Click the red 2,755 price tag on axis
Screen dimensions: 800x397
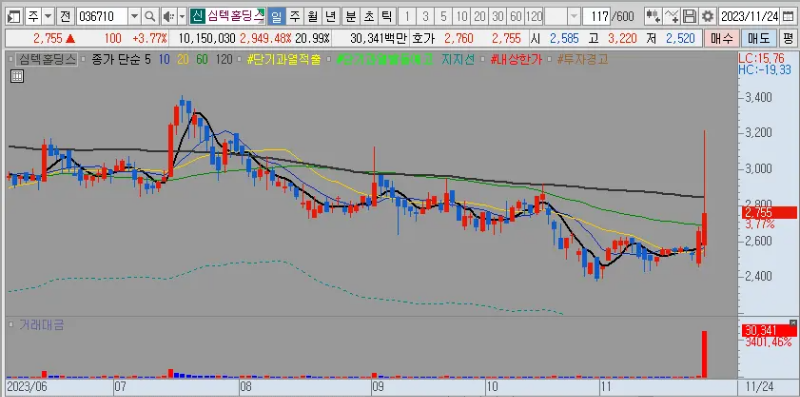click(x=768, y=212)
